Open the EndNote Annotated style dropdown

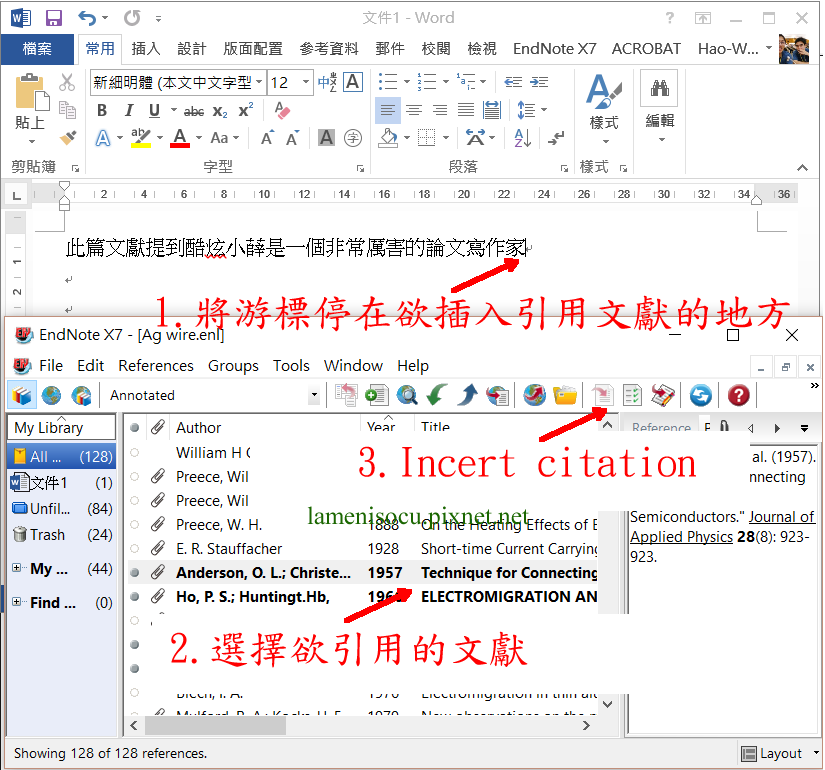pos(314,395)
